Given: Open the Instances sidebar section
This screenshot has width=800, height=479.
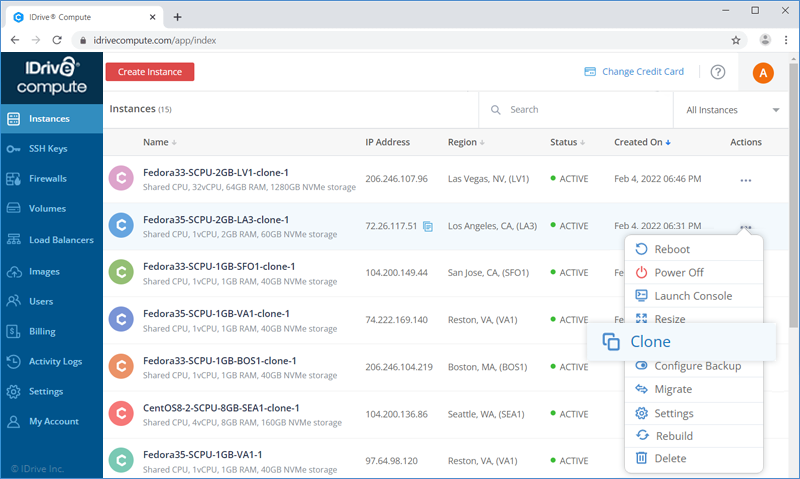Looking at the screenshot, I should point(51,119).
